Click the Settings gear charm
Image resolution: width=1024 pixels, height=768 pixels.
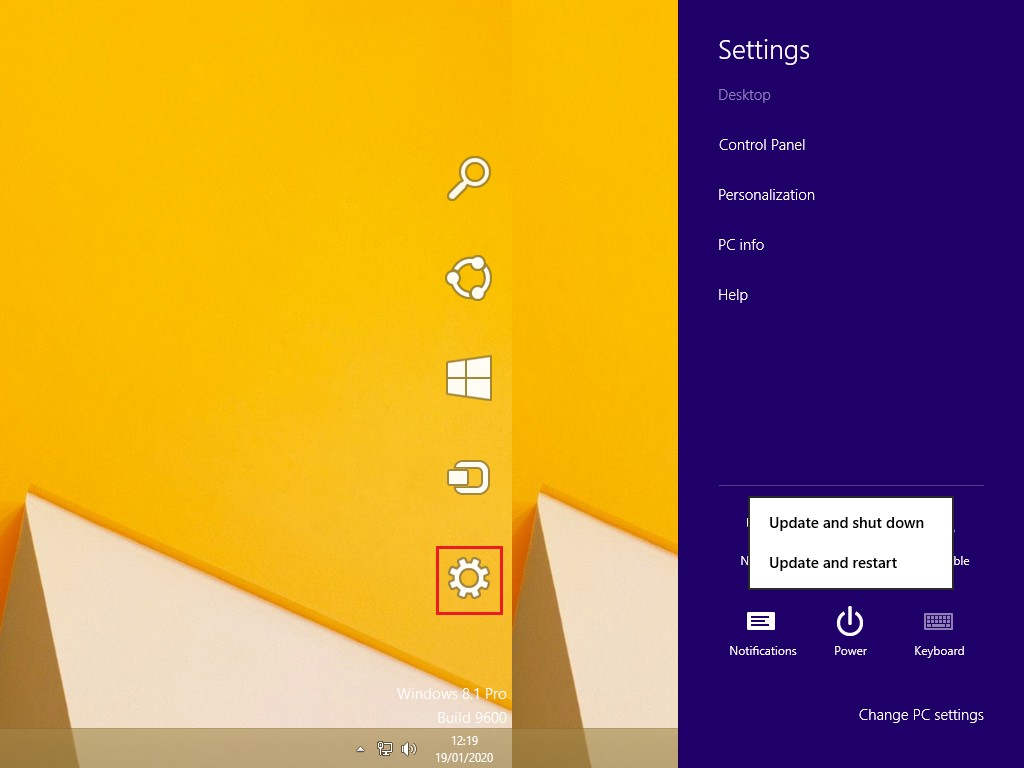tap(468, 579)
